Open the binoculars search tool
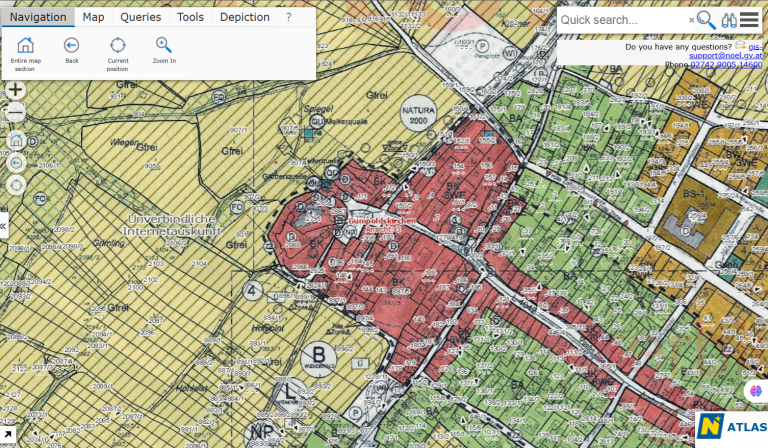 click(x=729, y=20)
